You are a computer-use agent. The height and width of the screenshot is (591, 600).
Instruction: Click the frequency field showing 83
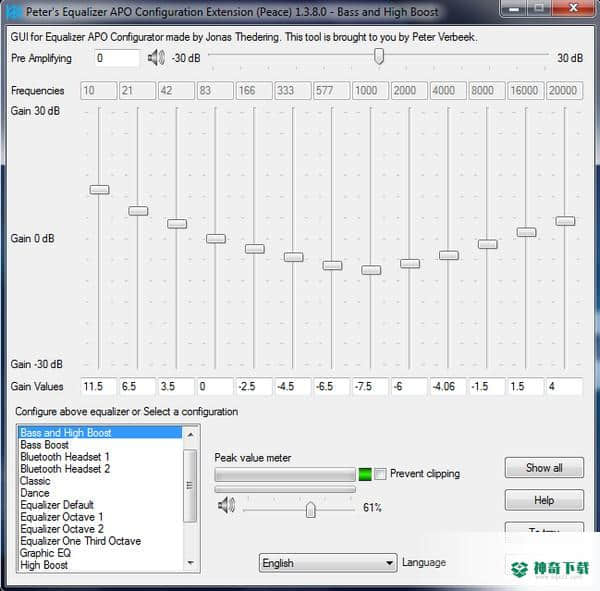pos(215,91)
